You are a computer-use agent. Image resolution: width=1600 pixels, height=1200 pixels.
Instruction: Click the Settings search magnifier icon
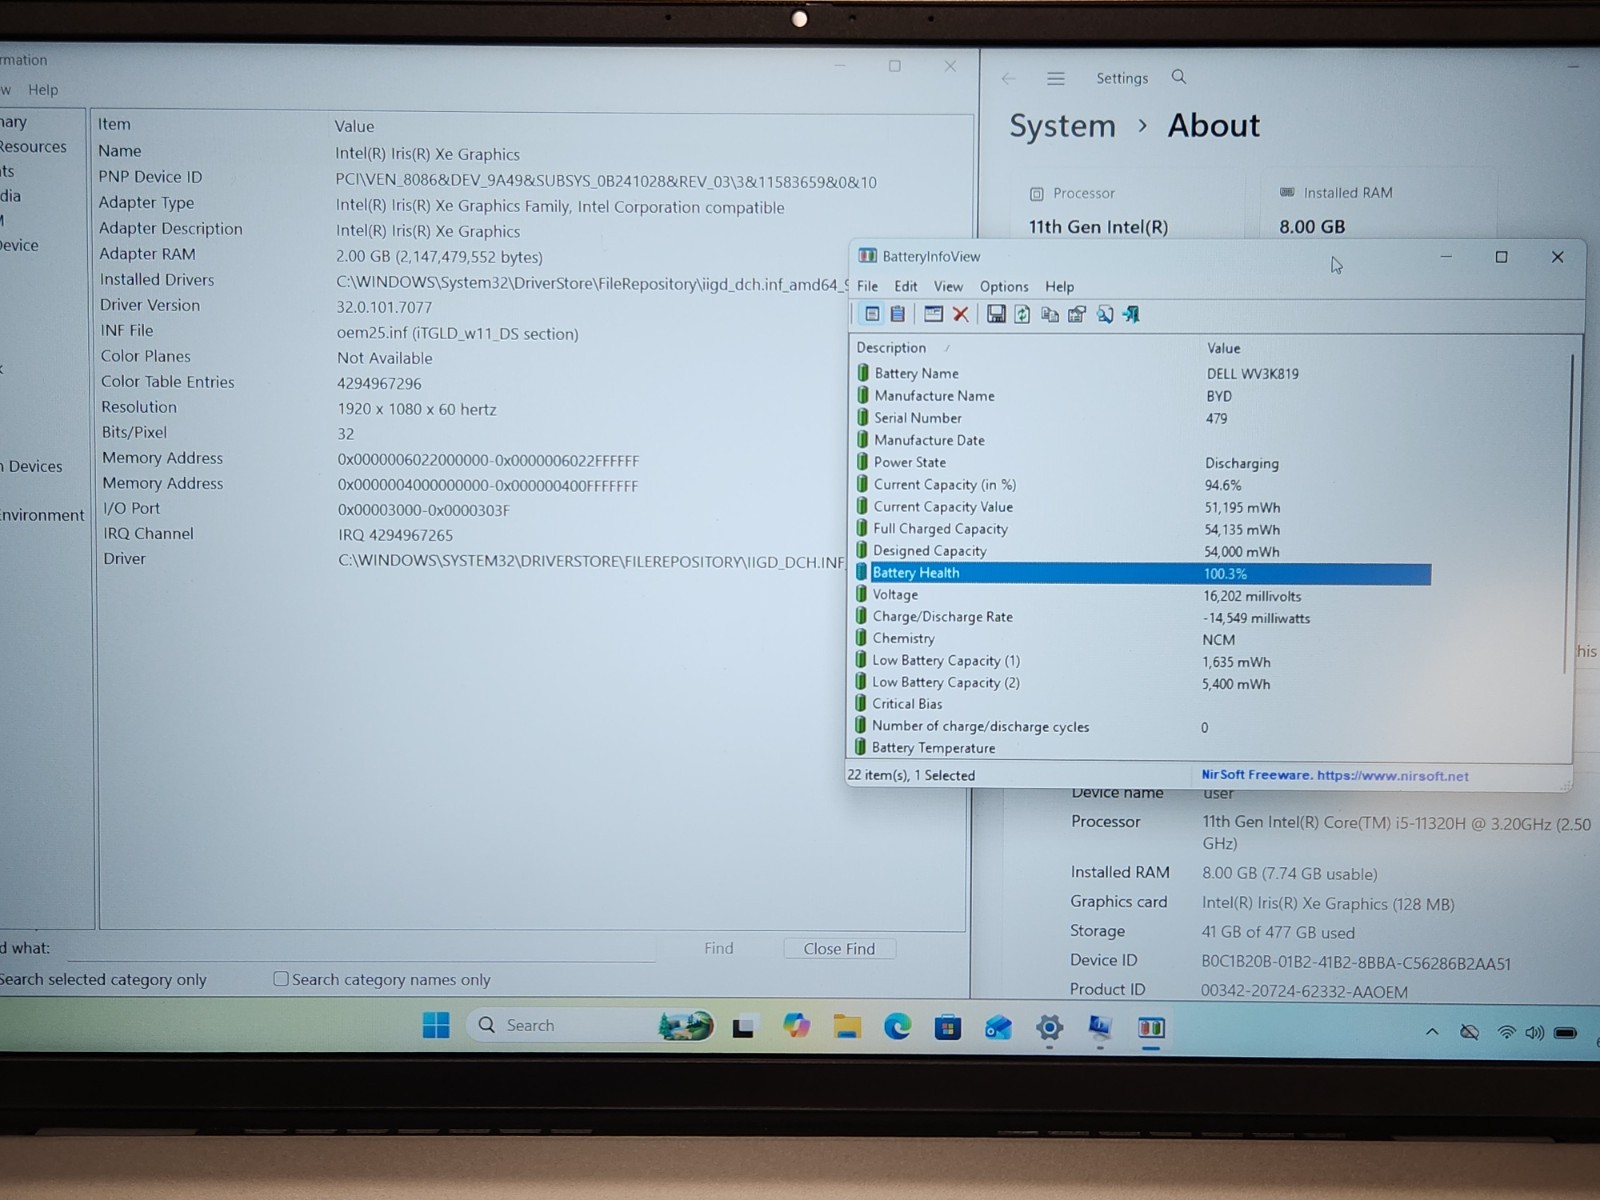pyautogui.click(x=1179, y=77)
